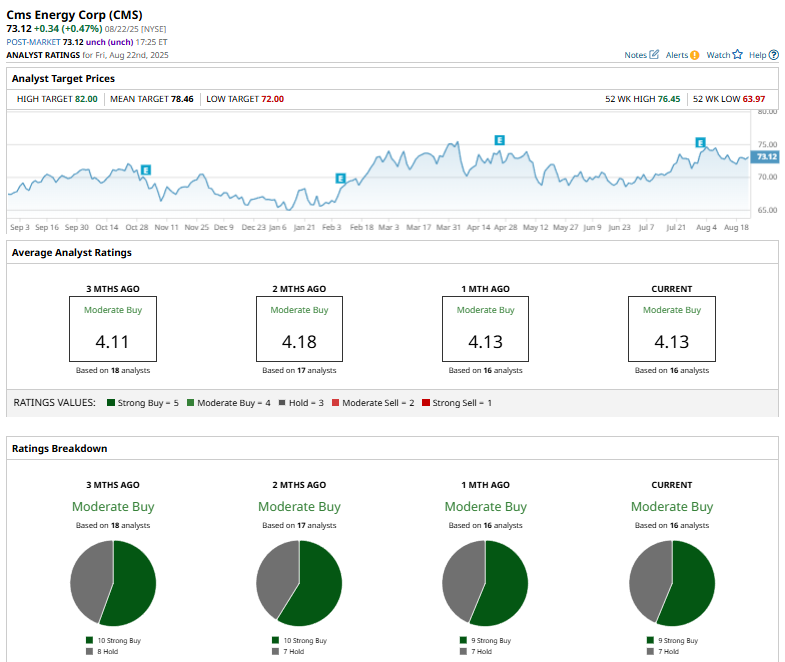Click the Strong Buy dark green legend swatch

coord(111,403)
